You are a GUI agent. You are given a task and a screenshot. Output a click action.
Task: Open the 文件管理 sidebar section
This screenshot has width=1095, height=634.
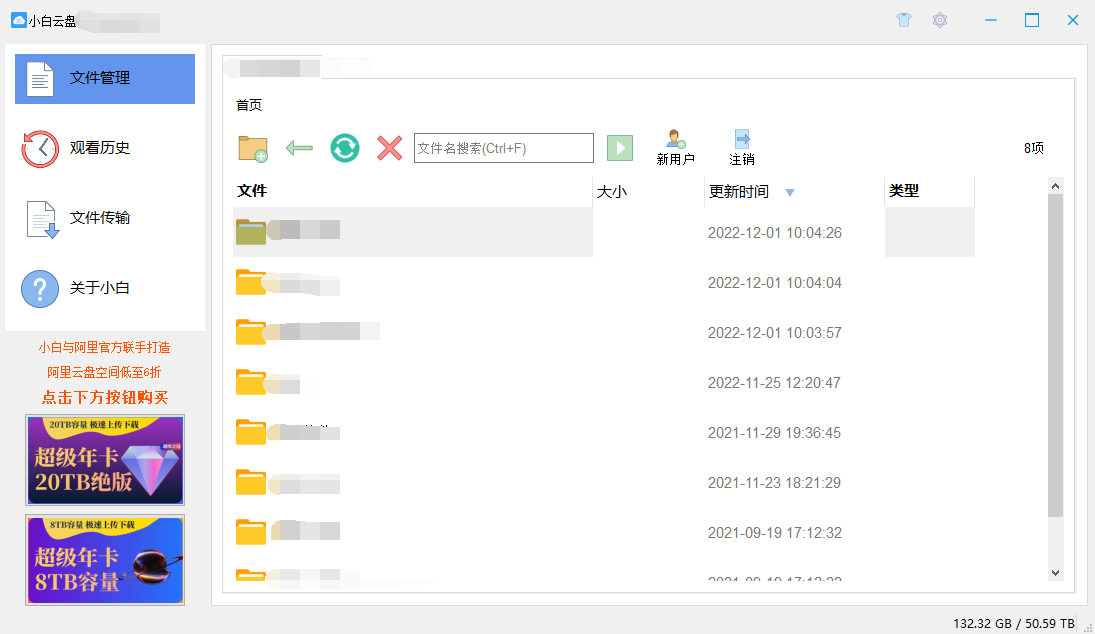(104, 79)
